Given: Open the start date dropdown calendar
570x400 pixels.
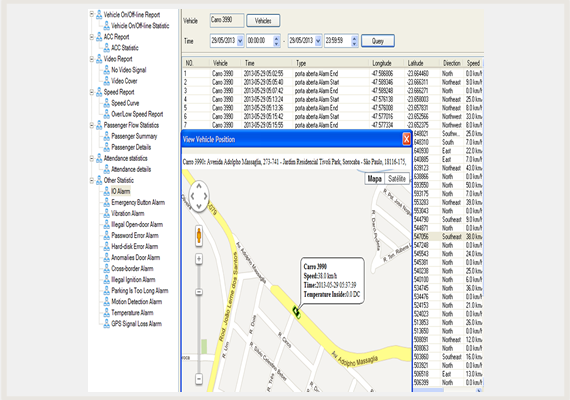Looking at the screenshot, I should pyautogui.click(x=240, y=41).
